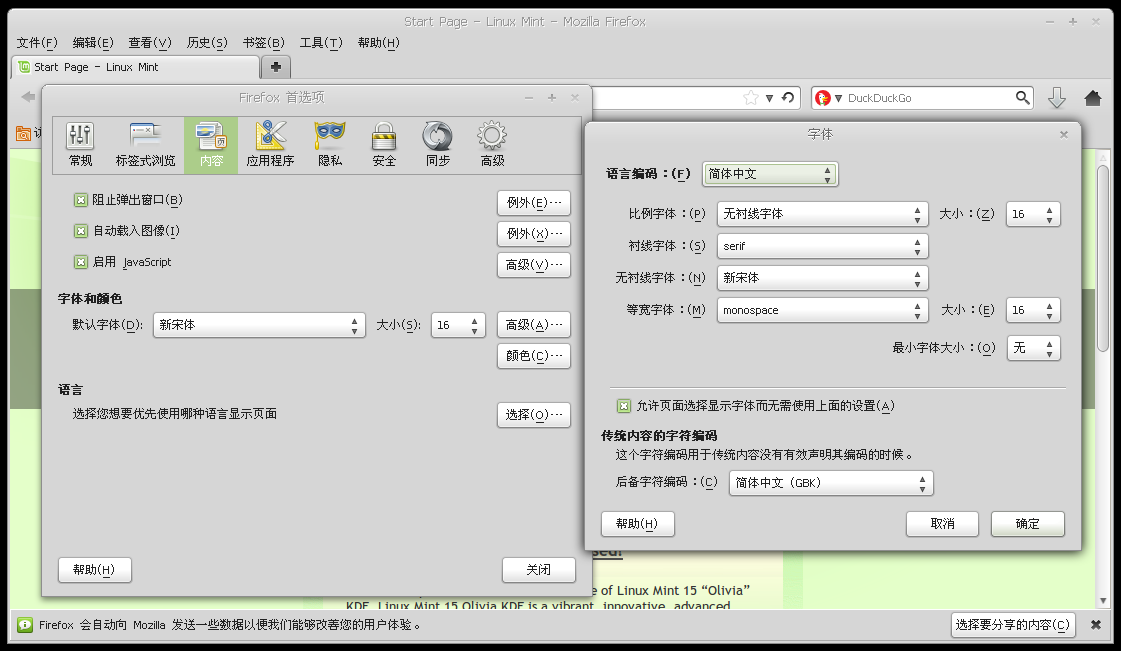
Task: Open the 安全 security padlock icon
Action: click(384, 145)
